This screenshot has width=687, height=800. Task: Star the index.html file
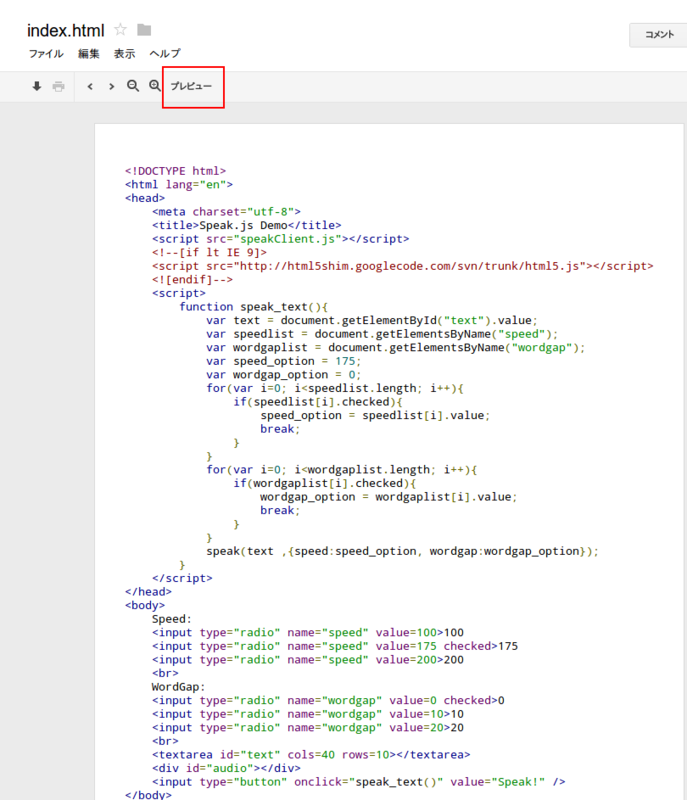pyautogui.click(x=120, y=30)
